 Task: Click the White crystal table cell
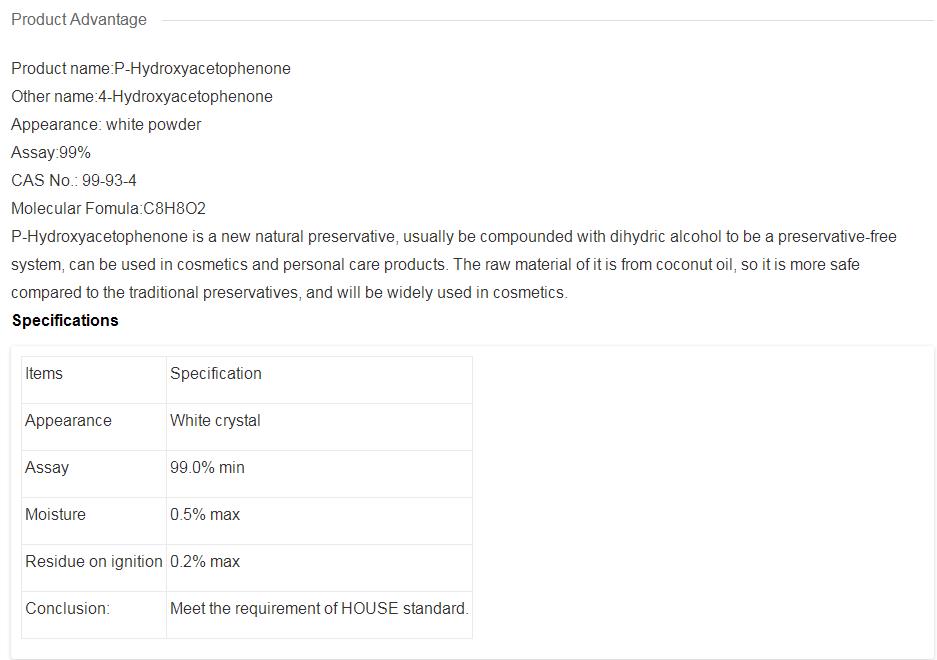click(215, 421)
